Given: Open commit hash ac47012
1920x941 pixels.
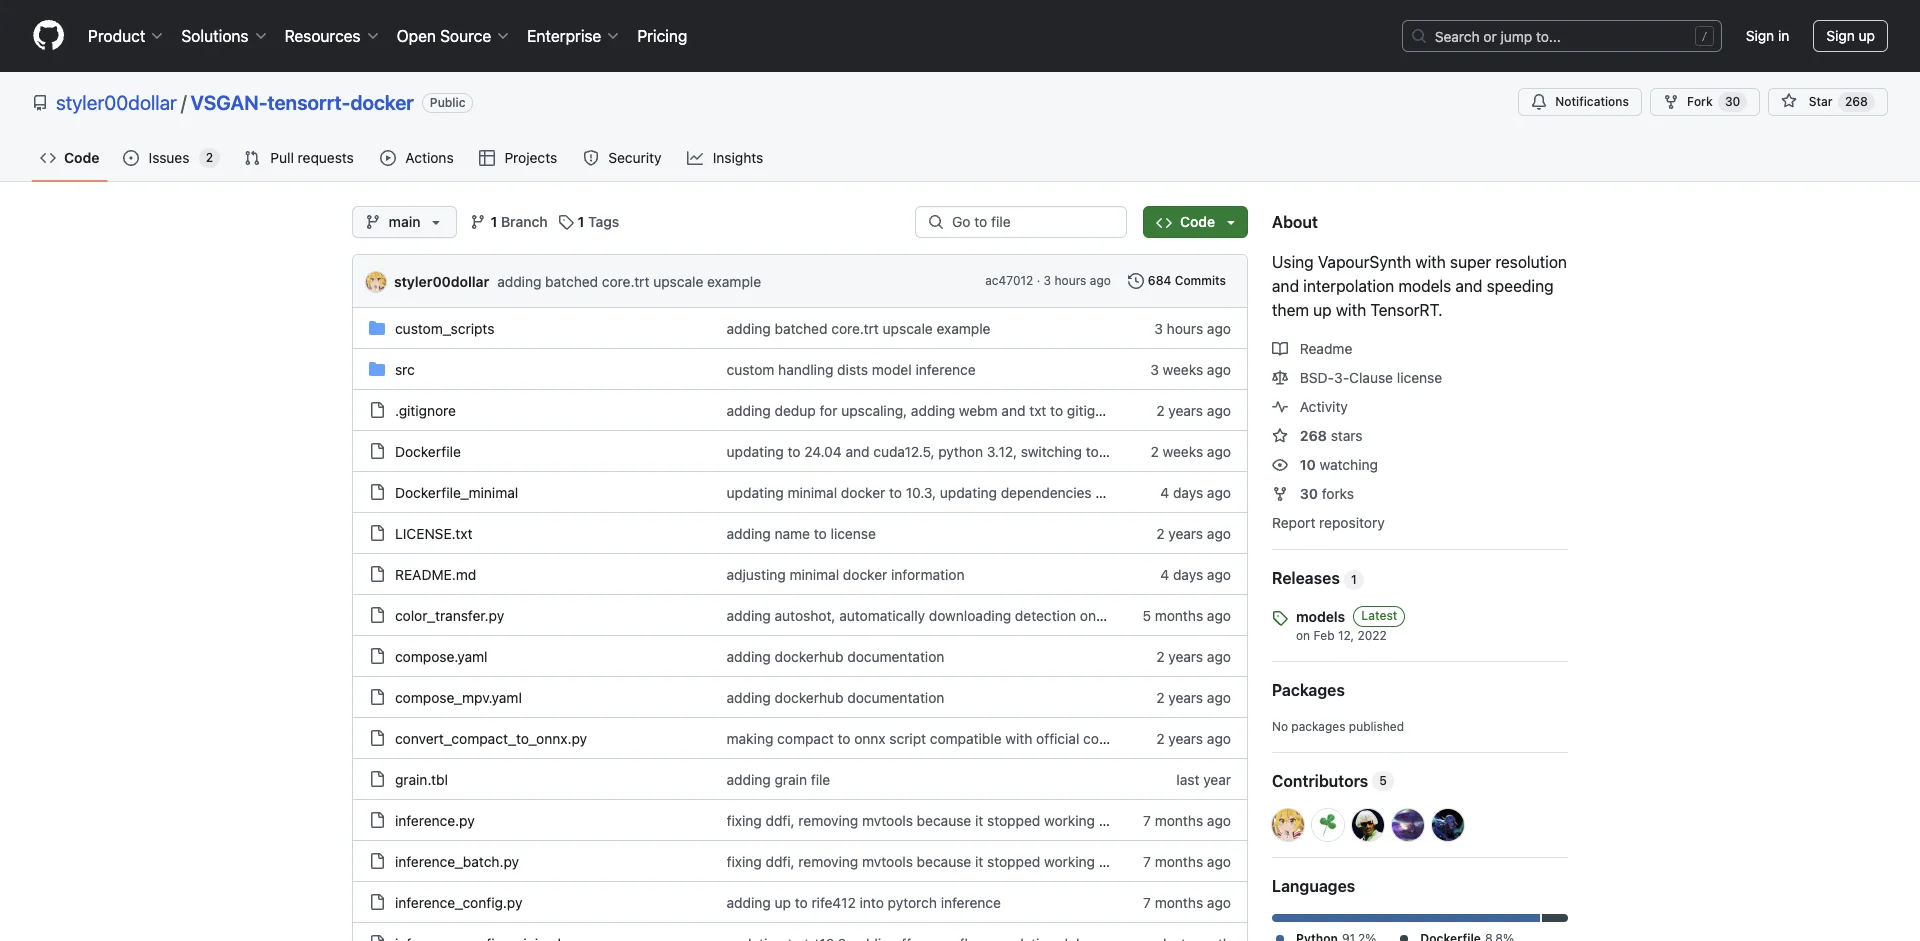Looking at the screenshot, I should [x=1008, y=281].
